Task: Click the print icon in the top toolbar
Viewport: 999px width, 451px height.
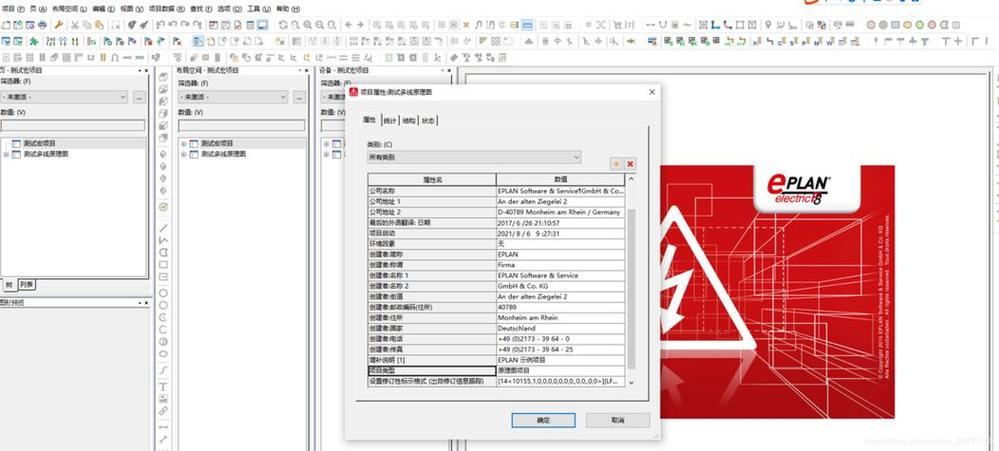Action: click(42, 25)
